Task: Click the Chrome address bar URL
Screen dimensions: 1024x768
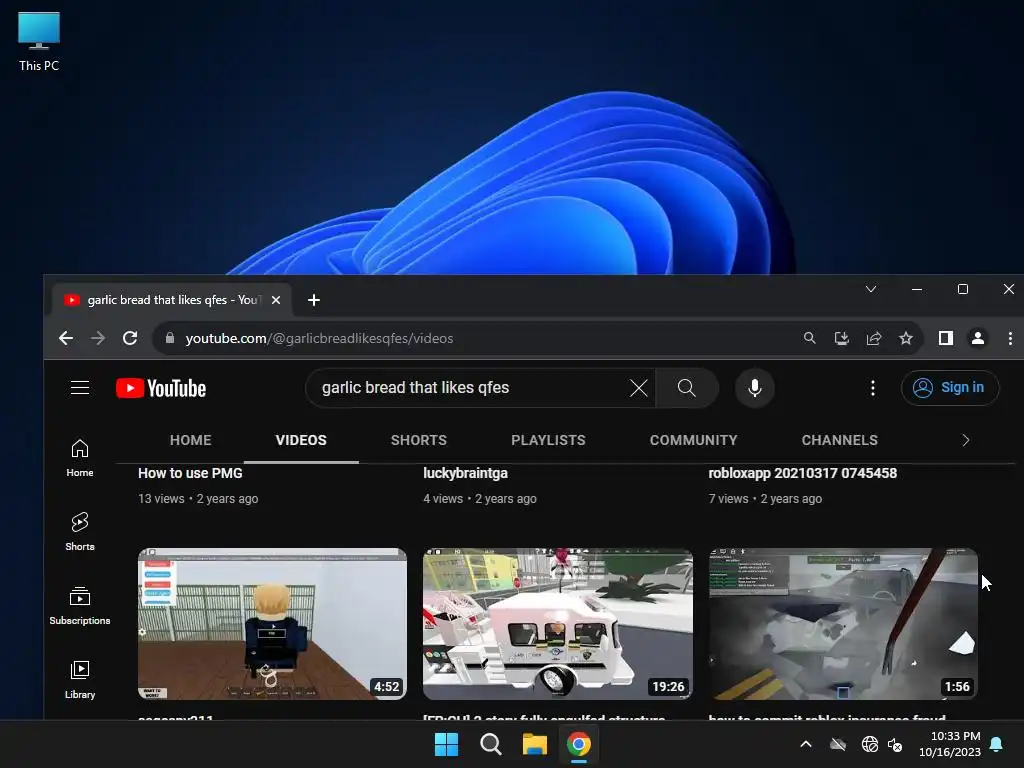Action: point(319,338)
